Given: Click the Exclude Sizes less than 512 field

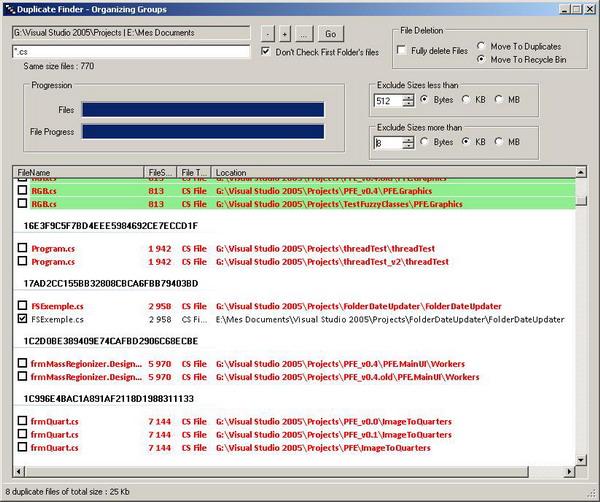Looking at the screenshot, I should click(x=387, y=101).
